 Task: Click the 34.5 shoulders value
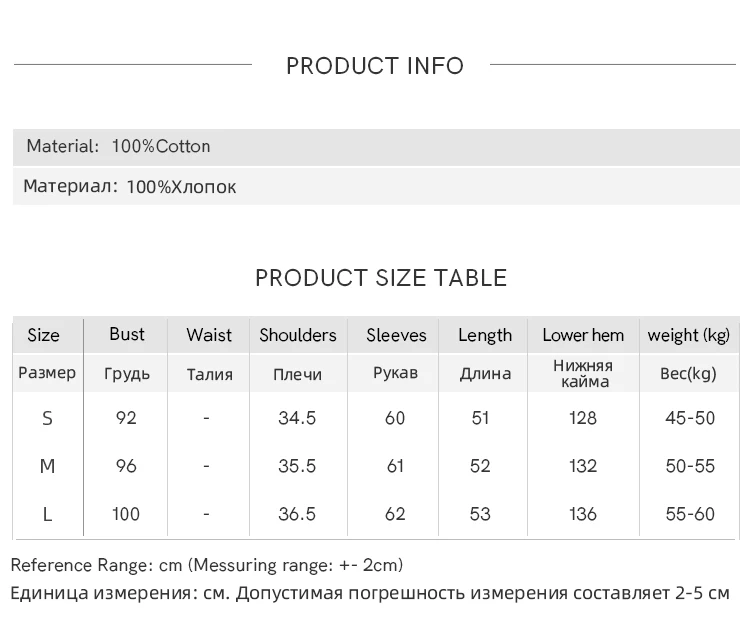click(297, 418)
